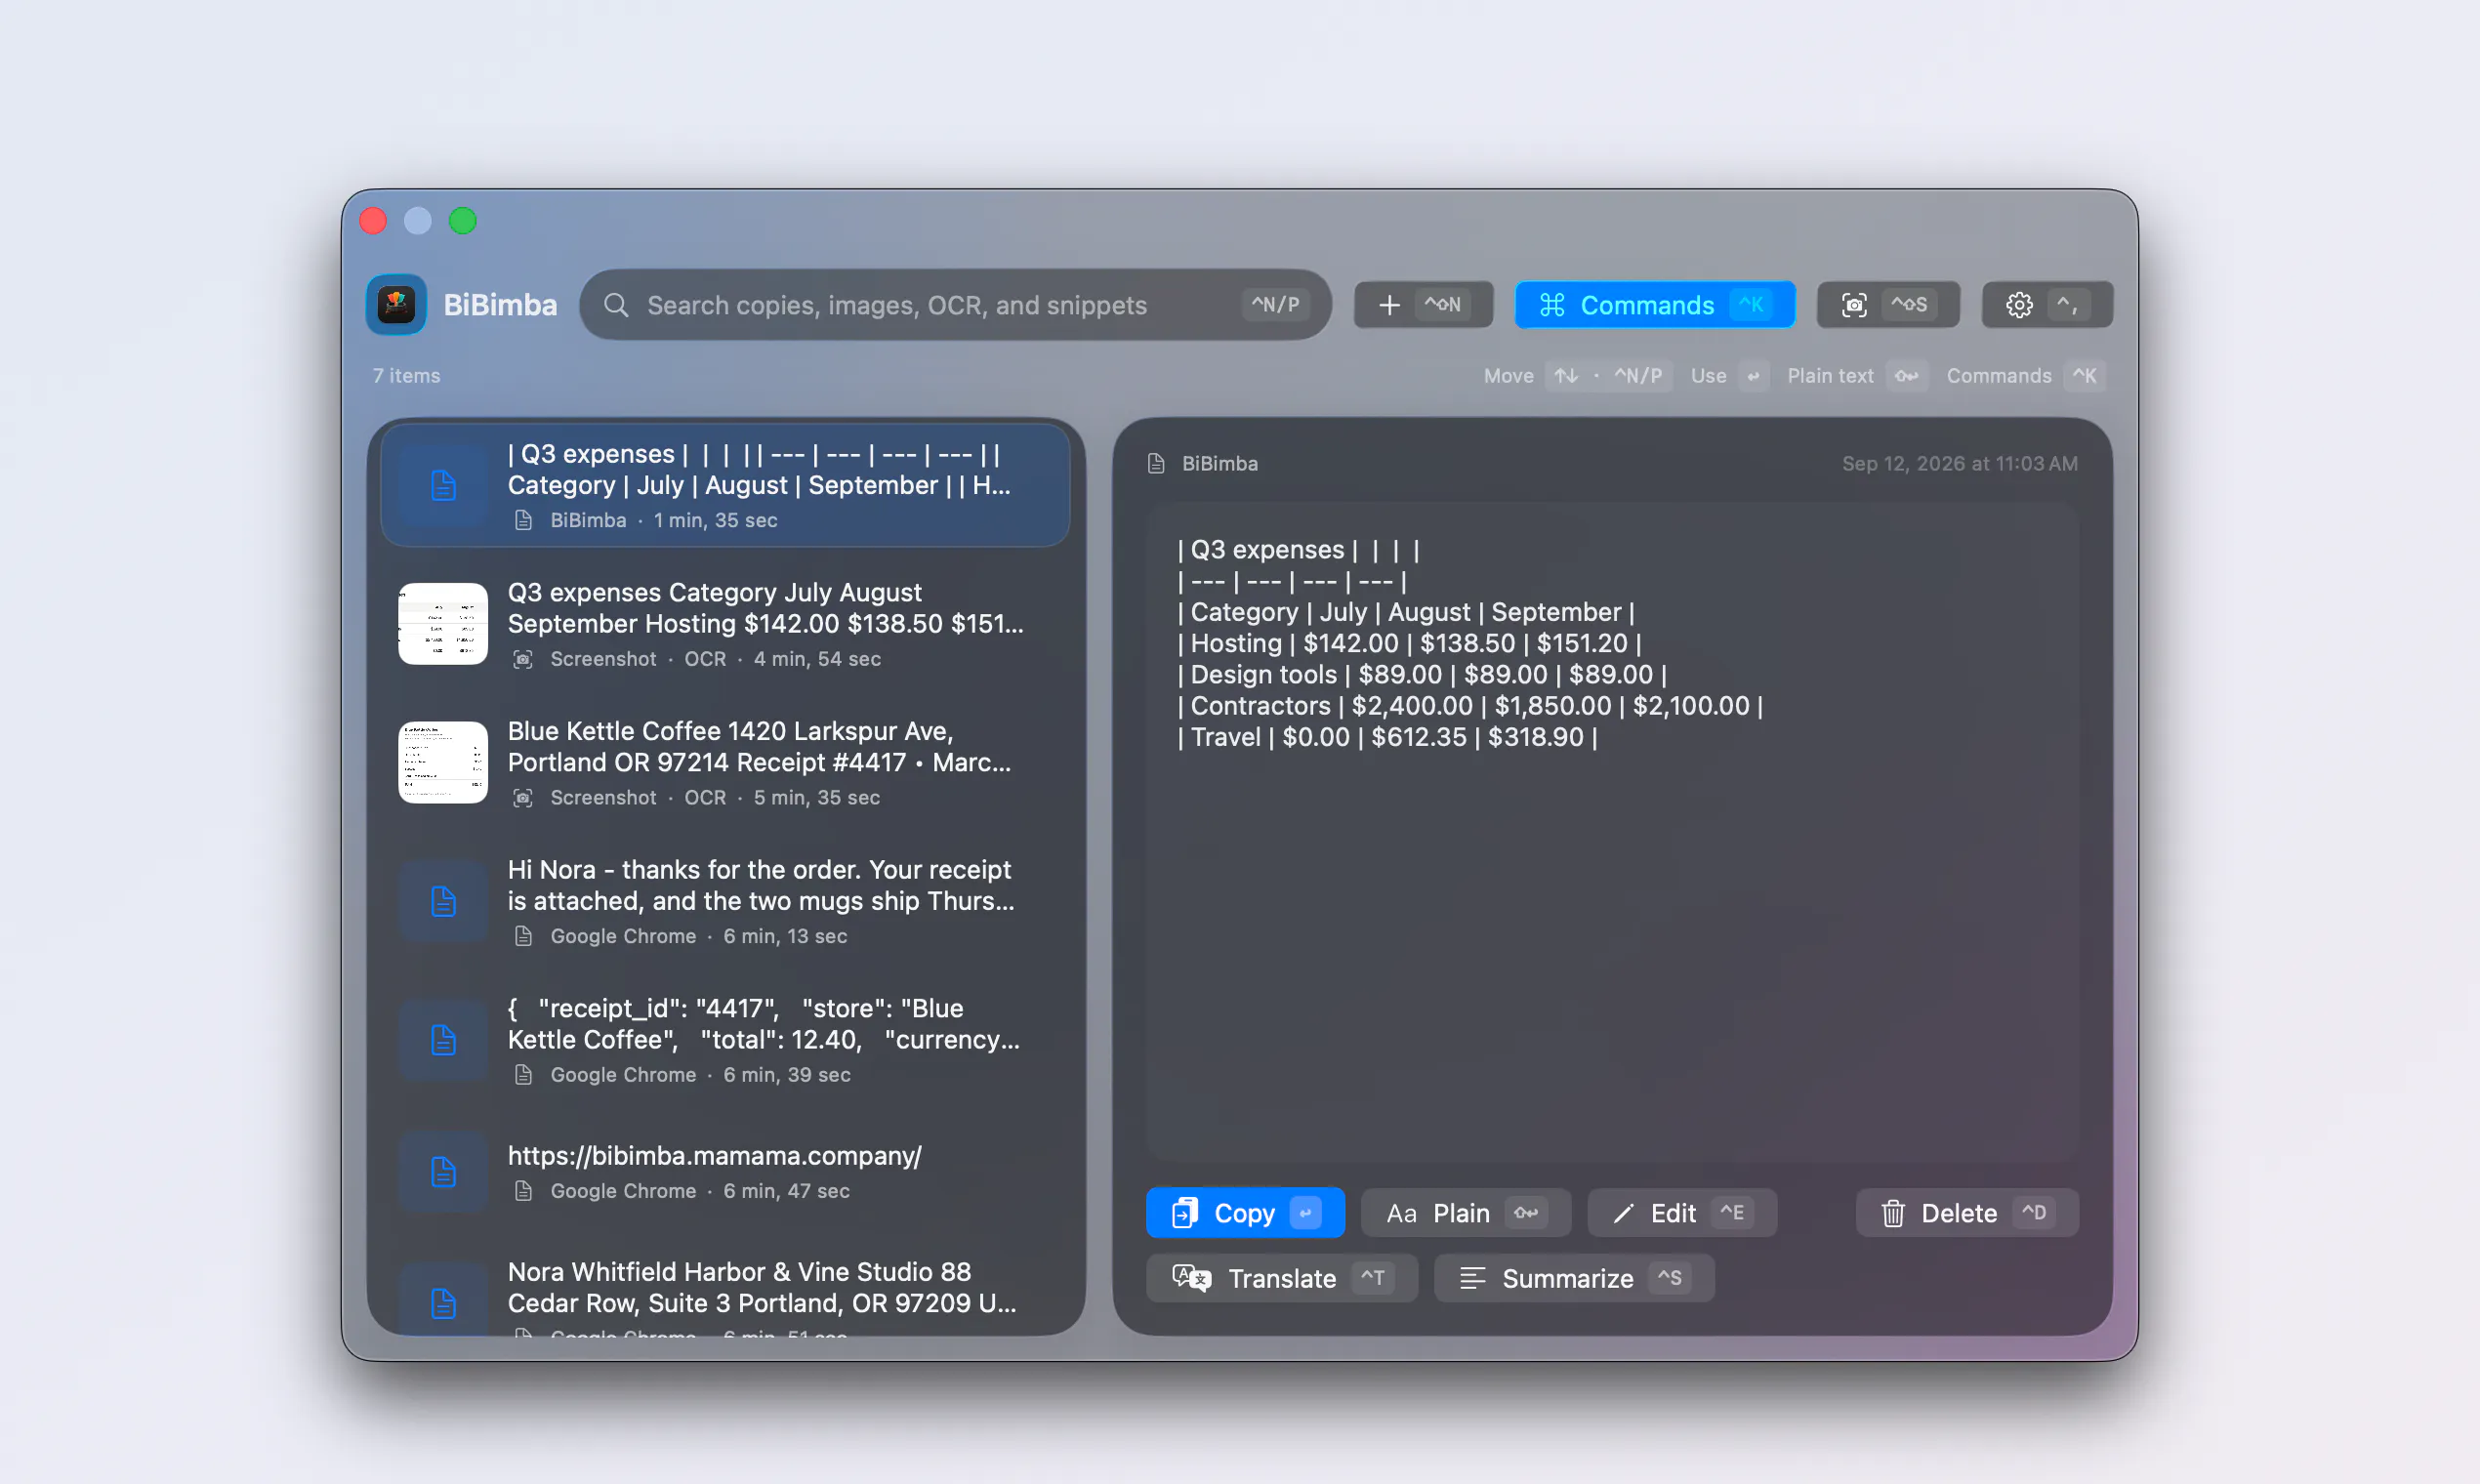Click the BiBimba source label in preview header
The image size is (2480, 1484).
coord(1219,463)
